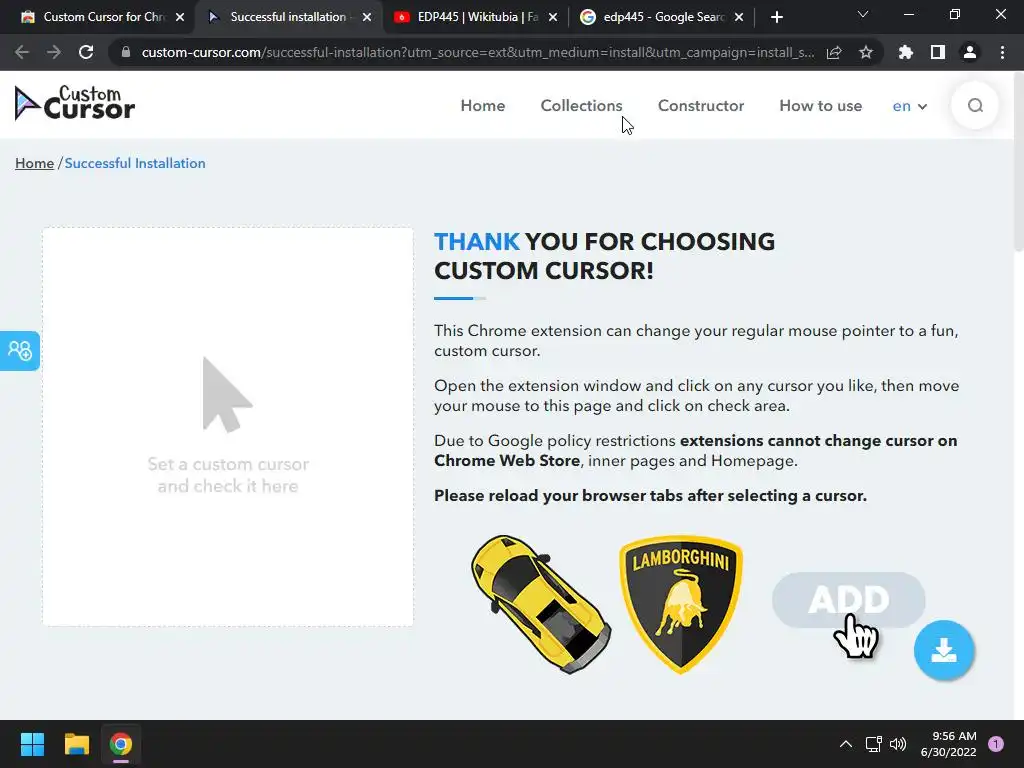This screenshot has height=768, width=1024.
Task: Bookmark this page with the star
Action: 866,52
